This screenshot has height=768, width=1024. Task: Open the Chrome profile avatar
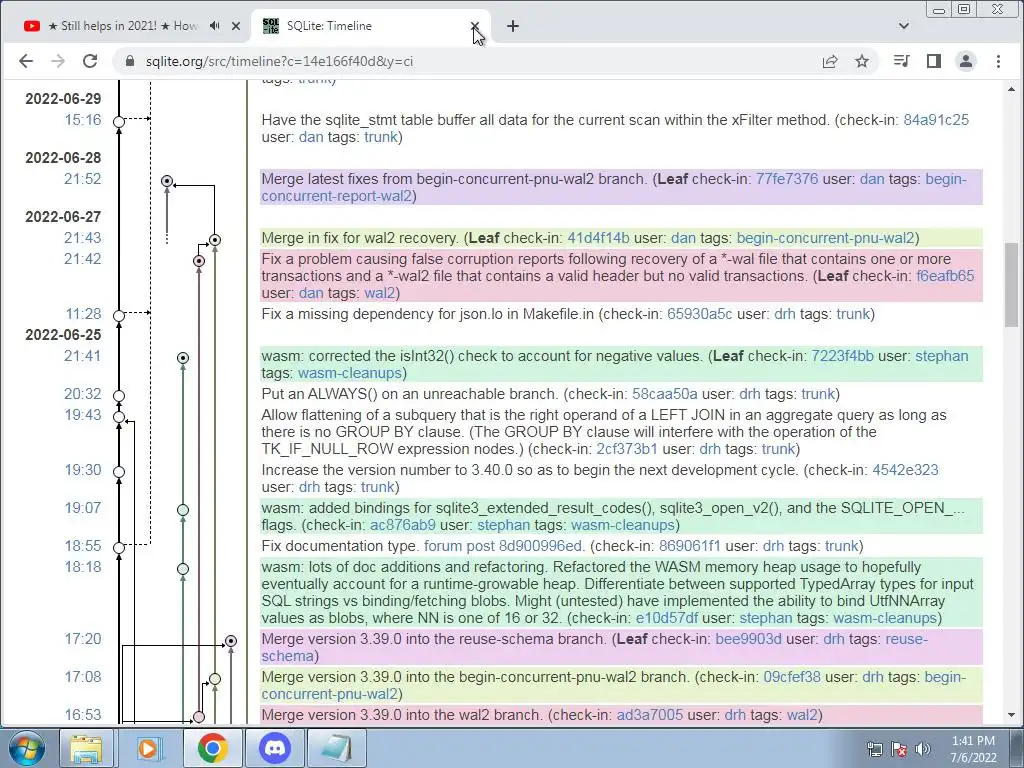(966, 61)
